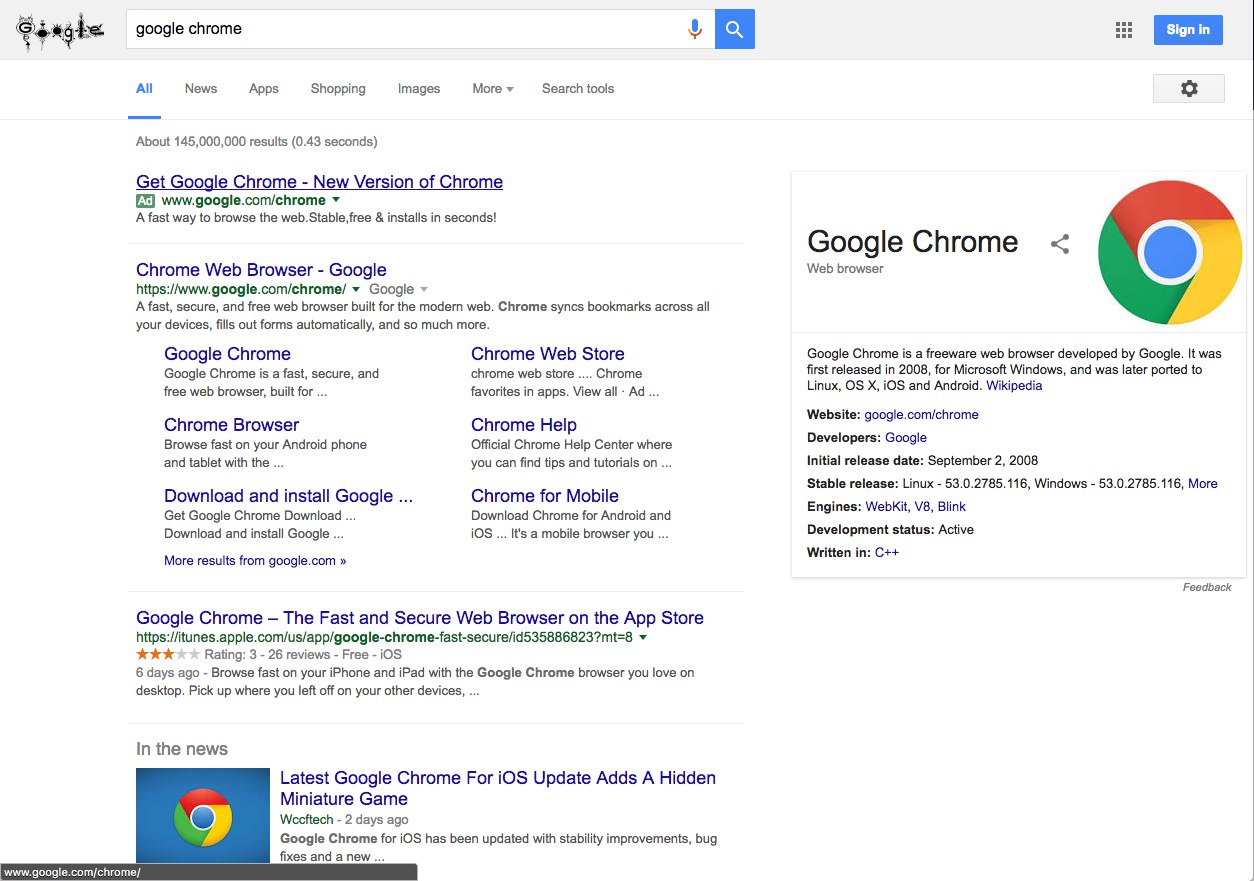Open the V8 engine link
Viewport: 1254px width, 881px height.
coord(922,506)
